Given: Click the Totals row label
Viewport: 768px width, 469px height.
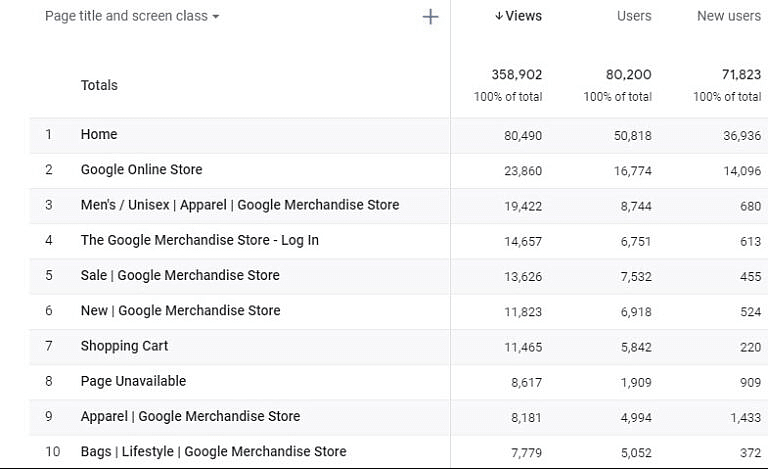Looking at the screenshot, I should tap(99, 86).
